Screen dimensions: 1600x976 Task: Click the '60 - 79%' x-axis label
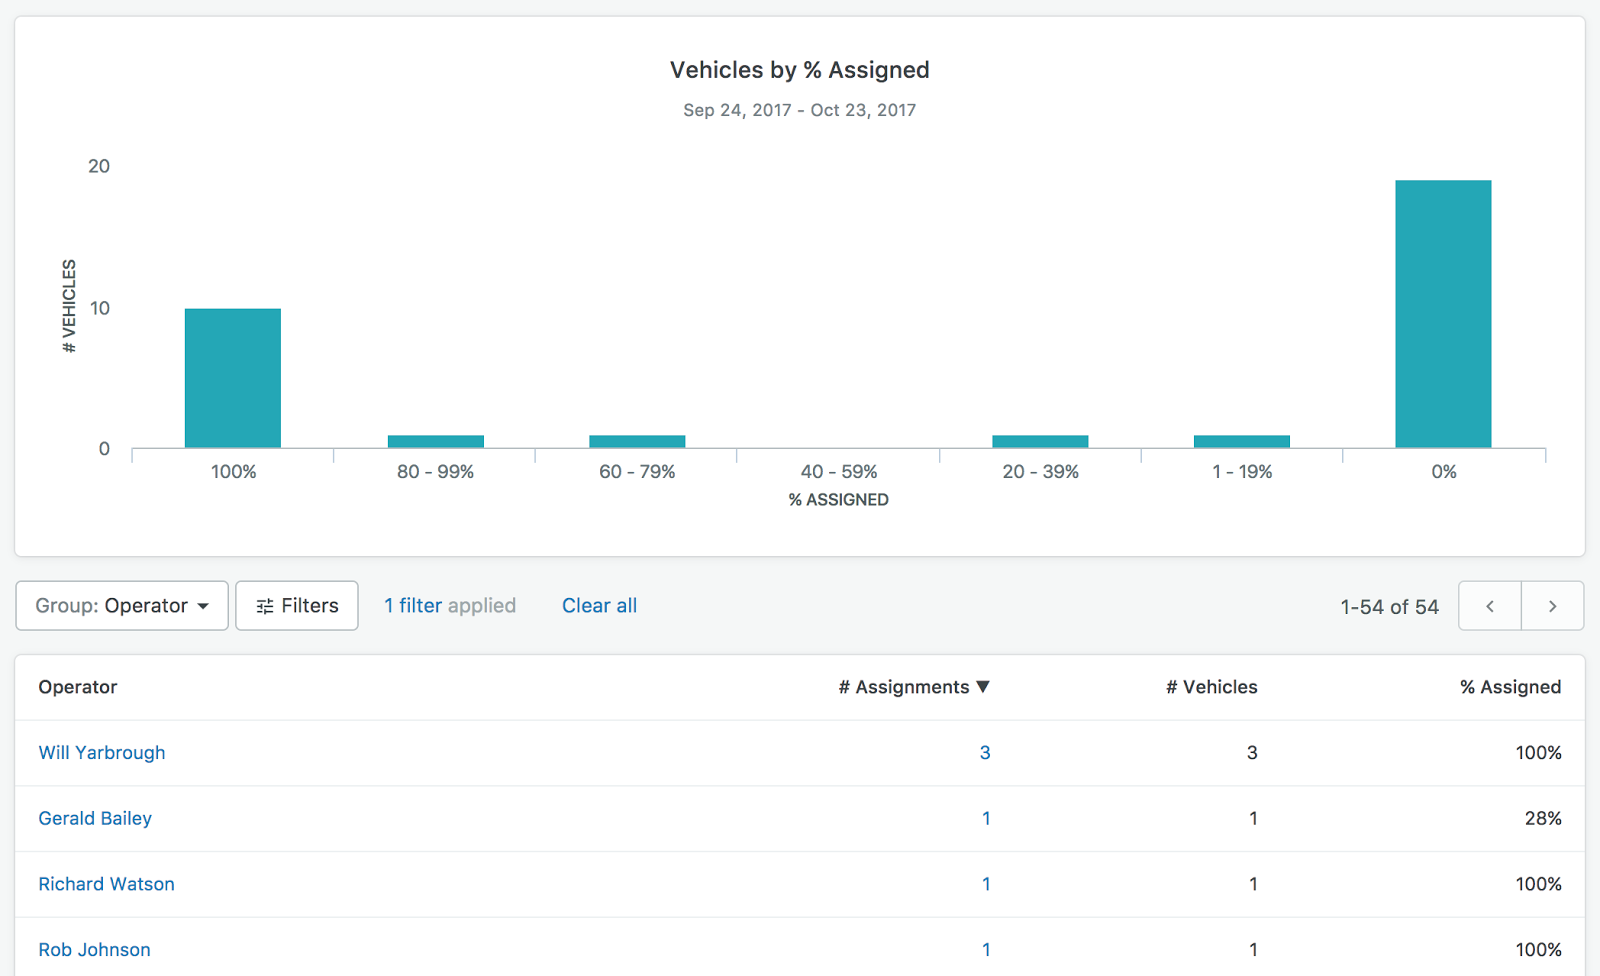[637, 472]
